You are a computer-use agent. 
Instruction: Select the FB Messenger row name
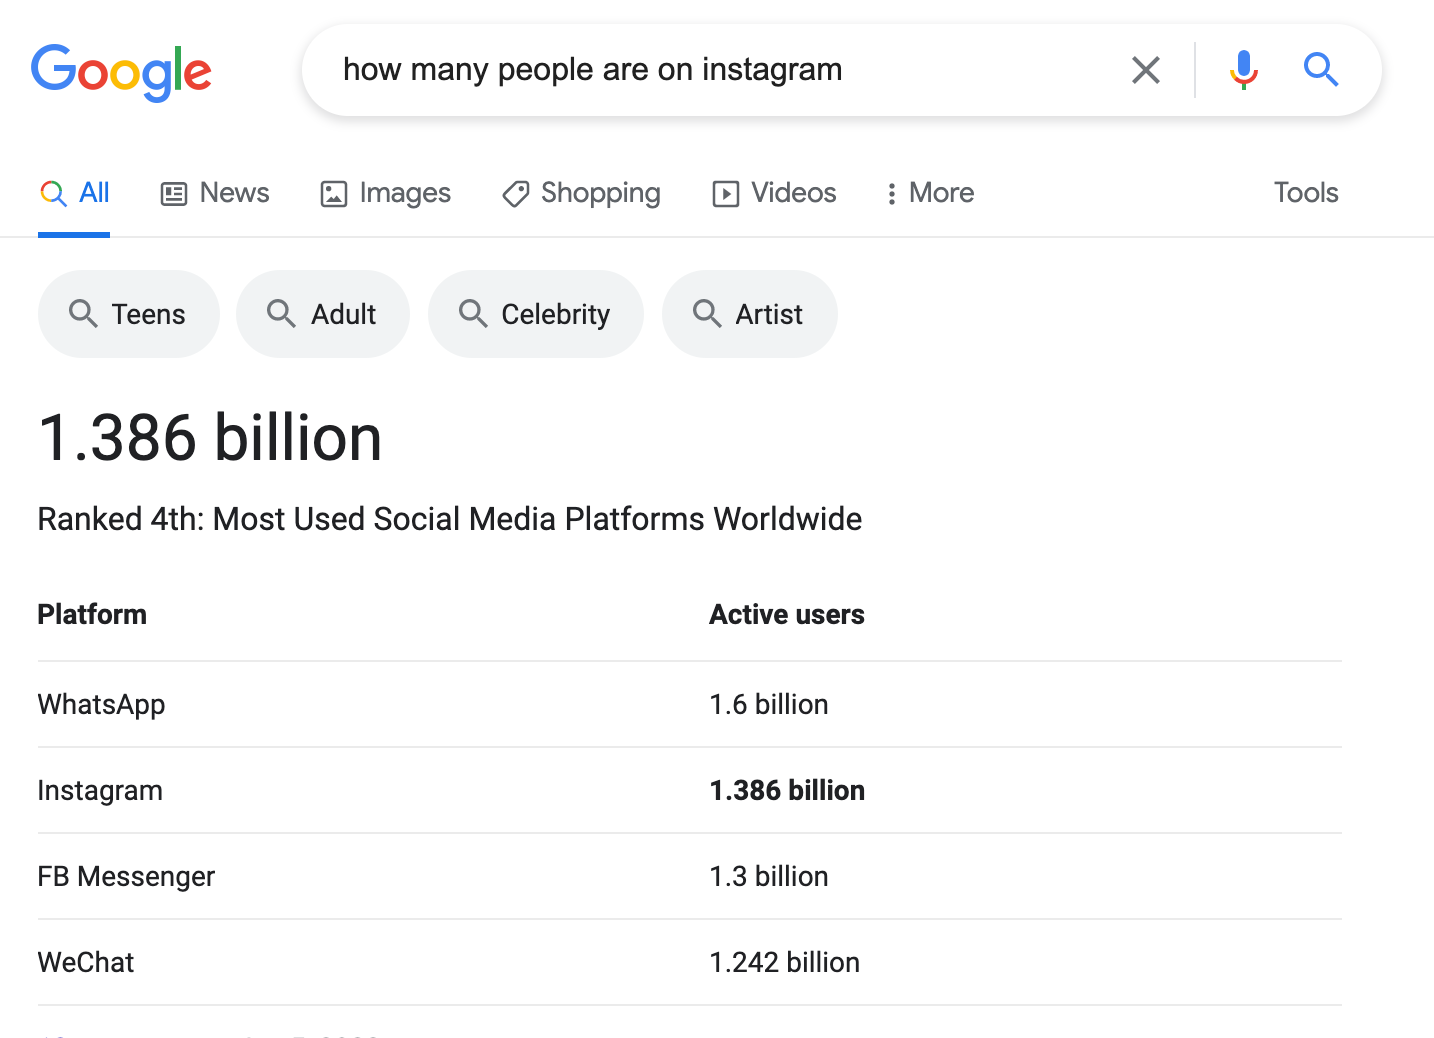pyautogui.click(x=126, y=877)
